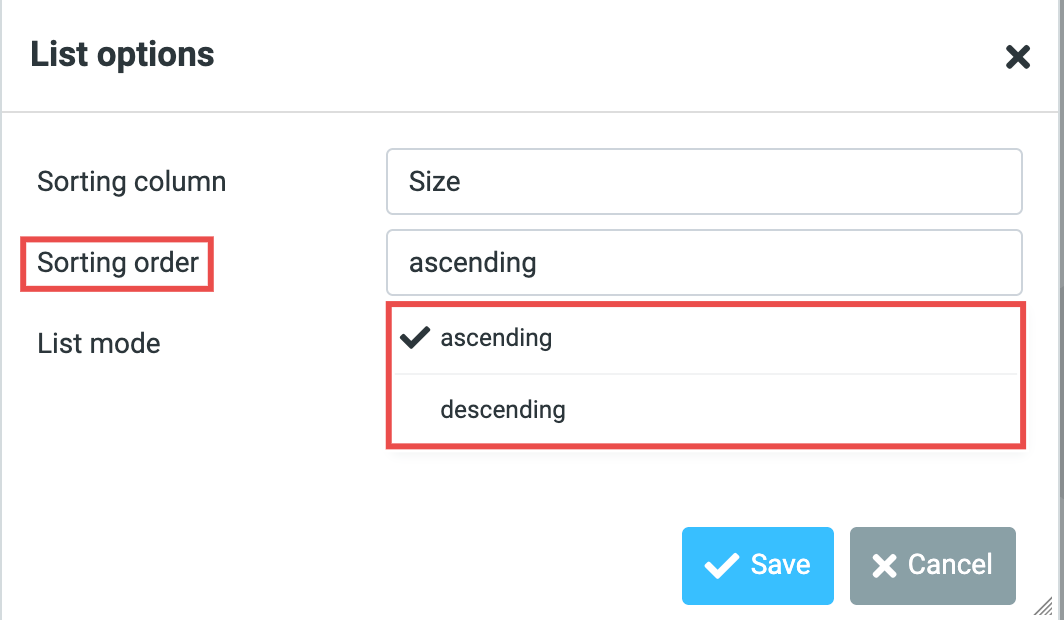Click the Sorting order label

pos(118,263)
